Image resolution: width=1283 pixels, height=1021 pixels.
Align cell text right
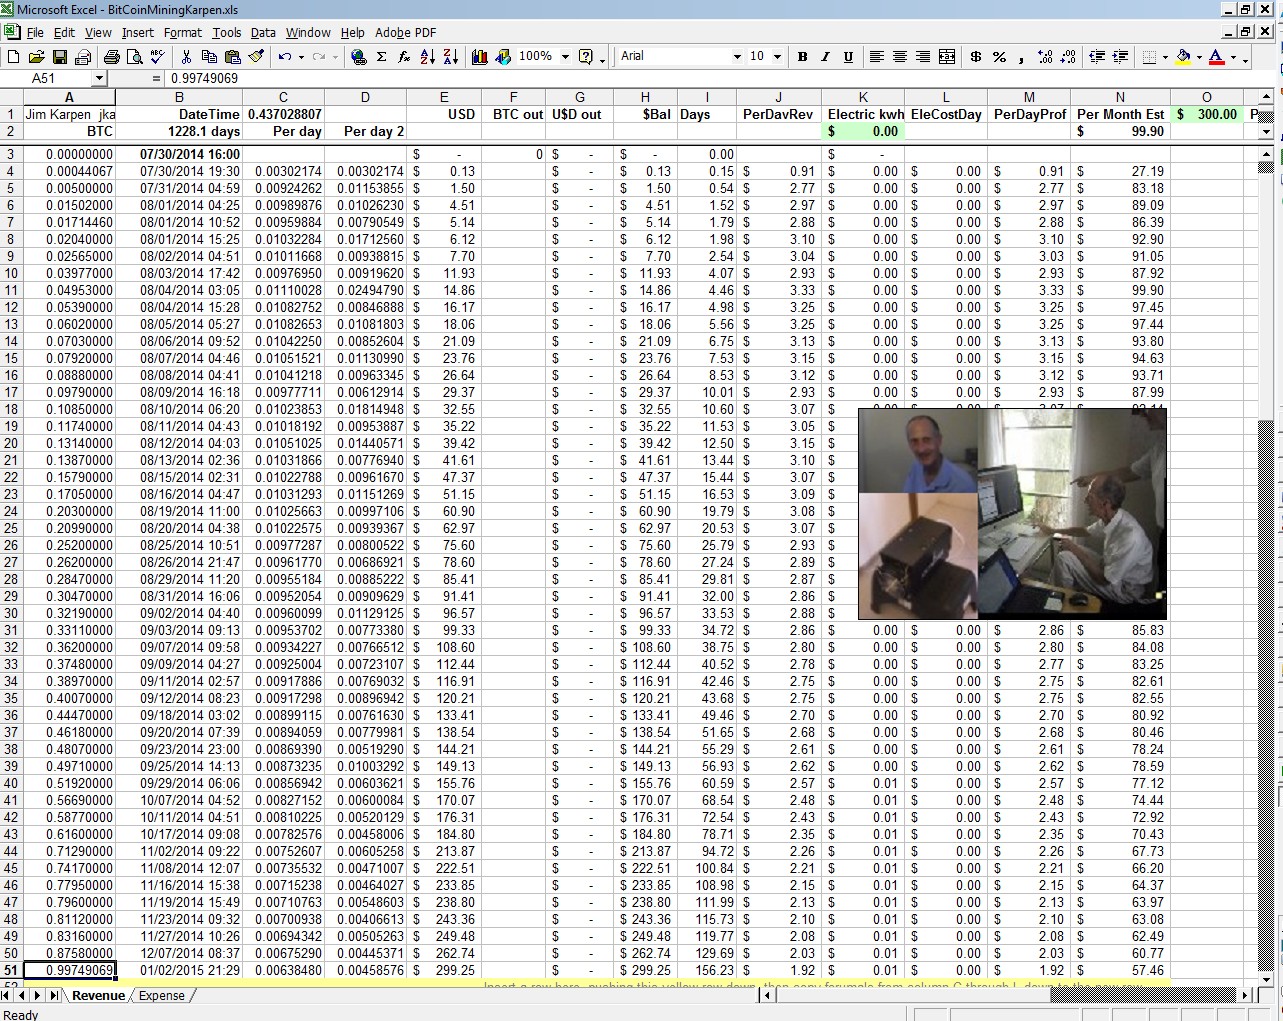click(x=923, y=57)
